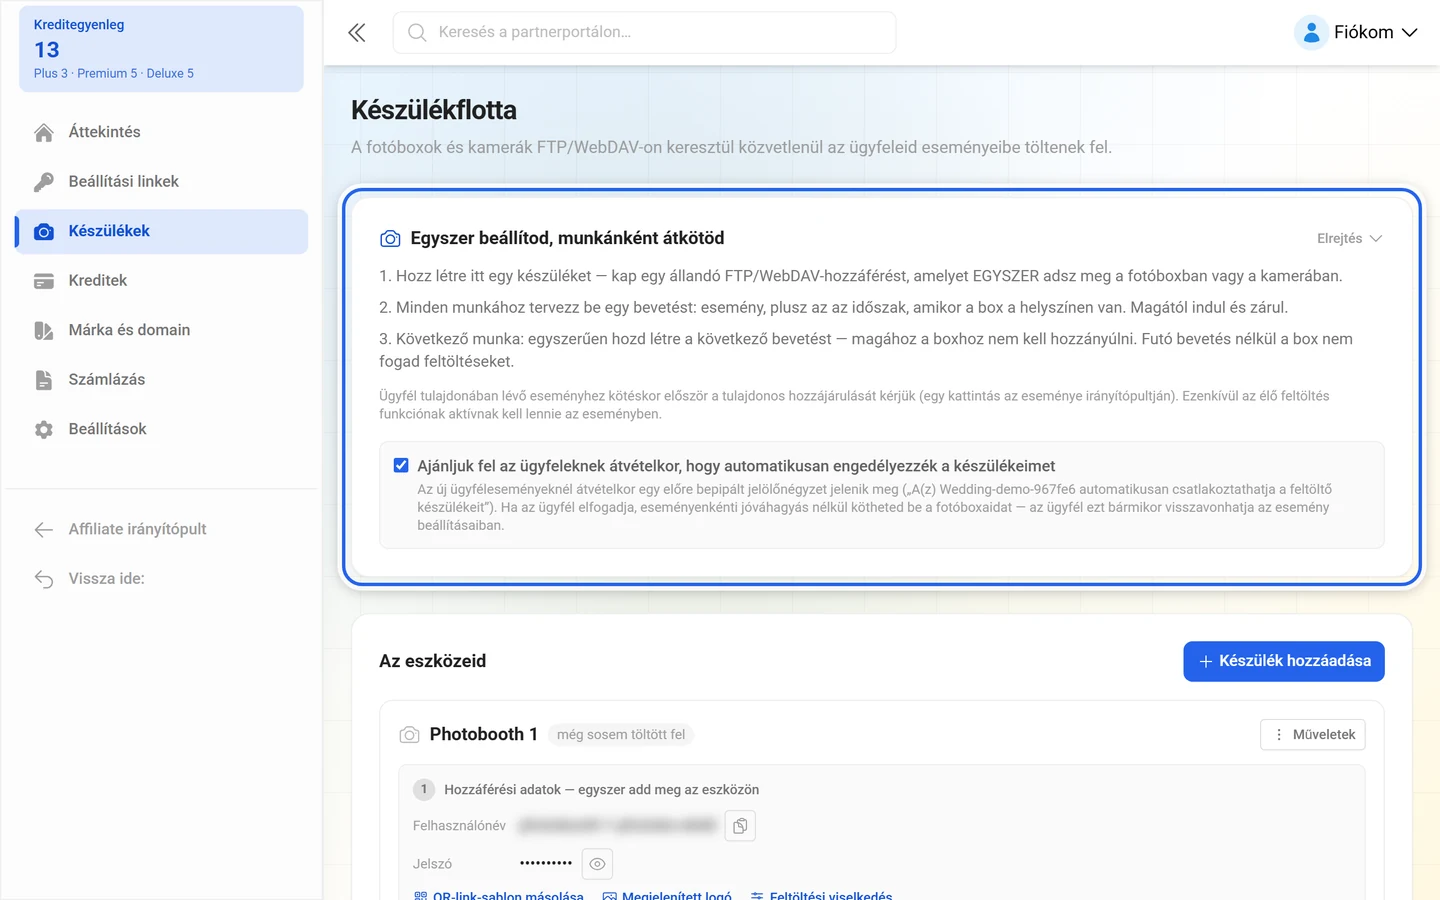Screen dimensions: 1440x900
Task: Uncheck the Ajánljuk fel az ügyfeleknek checkbox
Action: point(401,465)
